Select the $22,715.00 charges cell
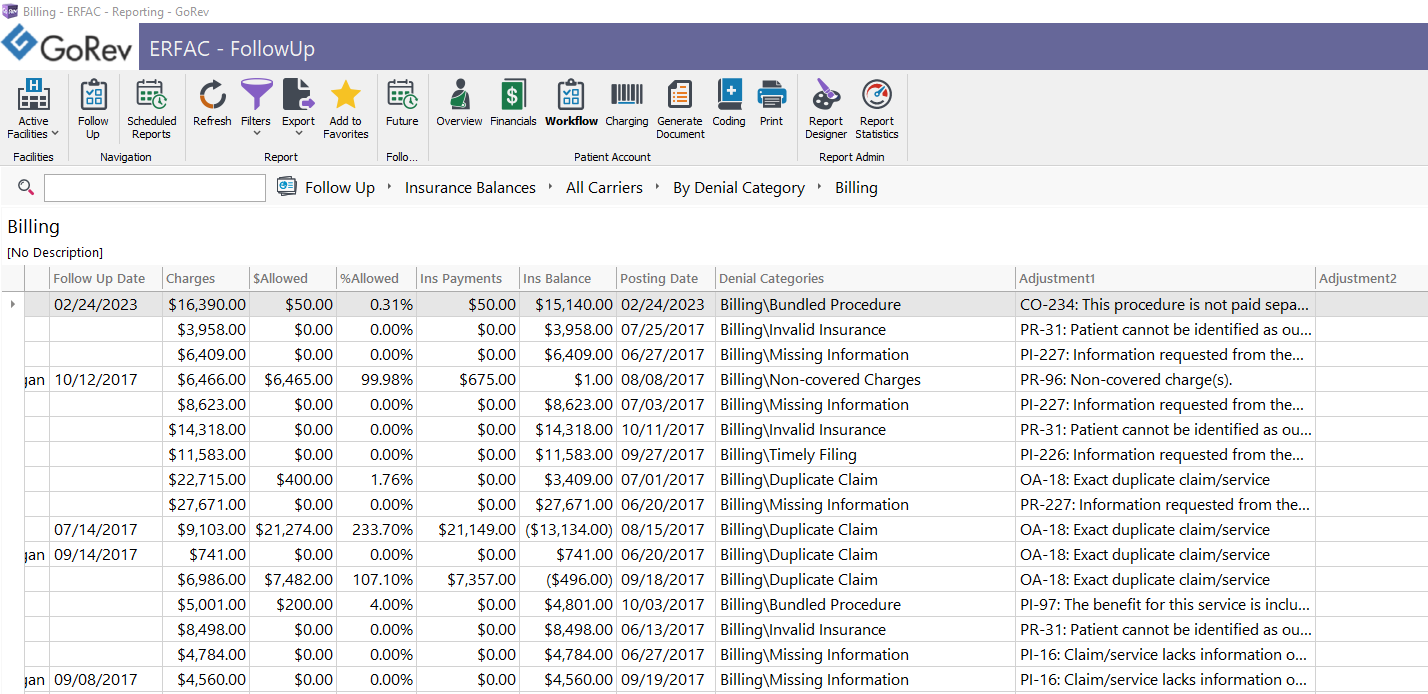 [x=206, y=479]
